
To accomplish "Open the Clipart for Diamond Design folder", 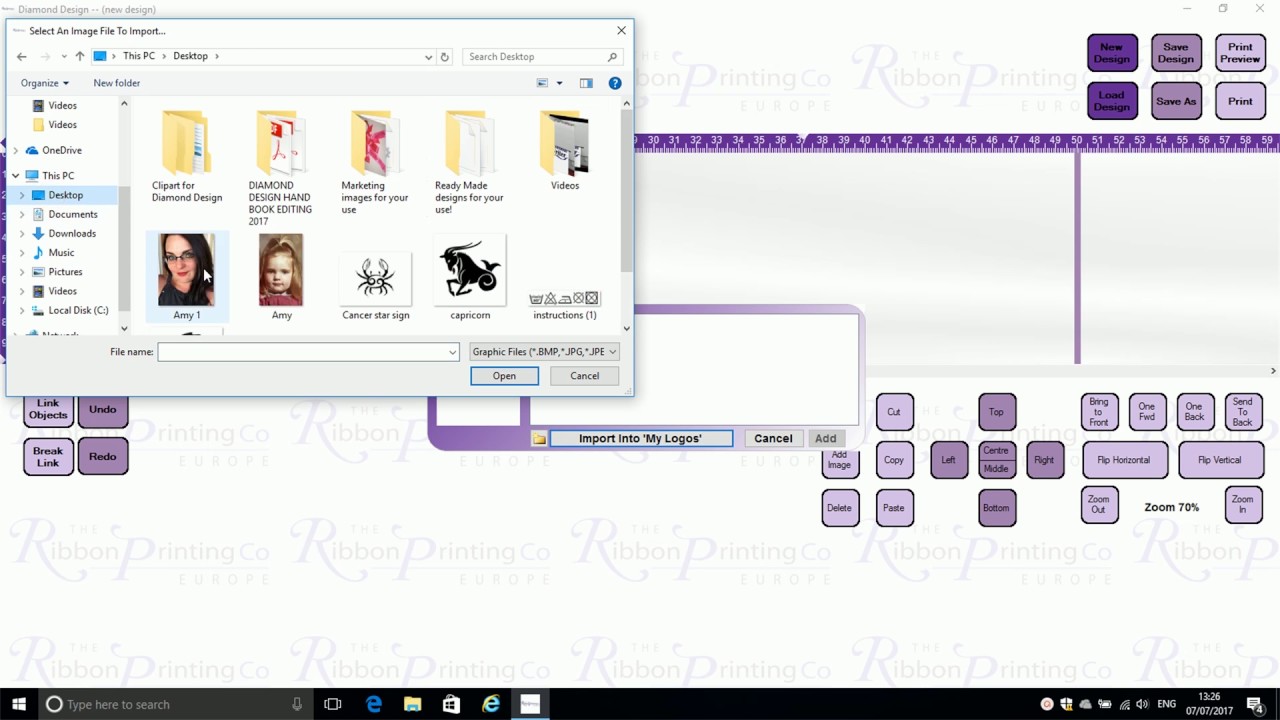I will [x=187, y=157].
